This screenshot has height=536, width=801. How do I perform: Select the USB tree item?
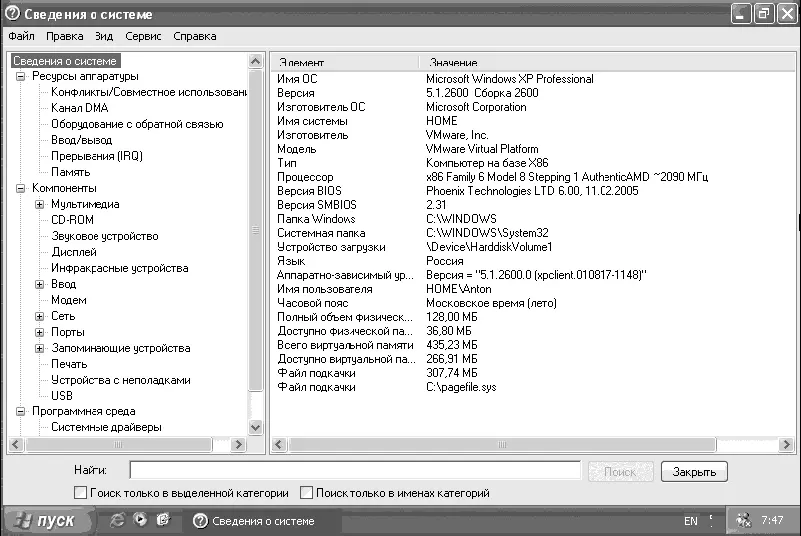click(x=62, y=396)
